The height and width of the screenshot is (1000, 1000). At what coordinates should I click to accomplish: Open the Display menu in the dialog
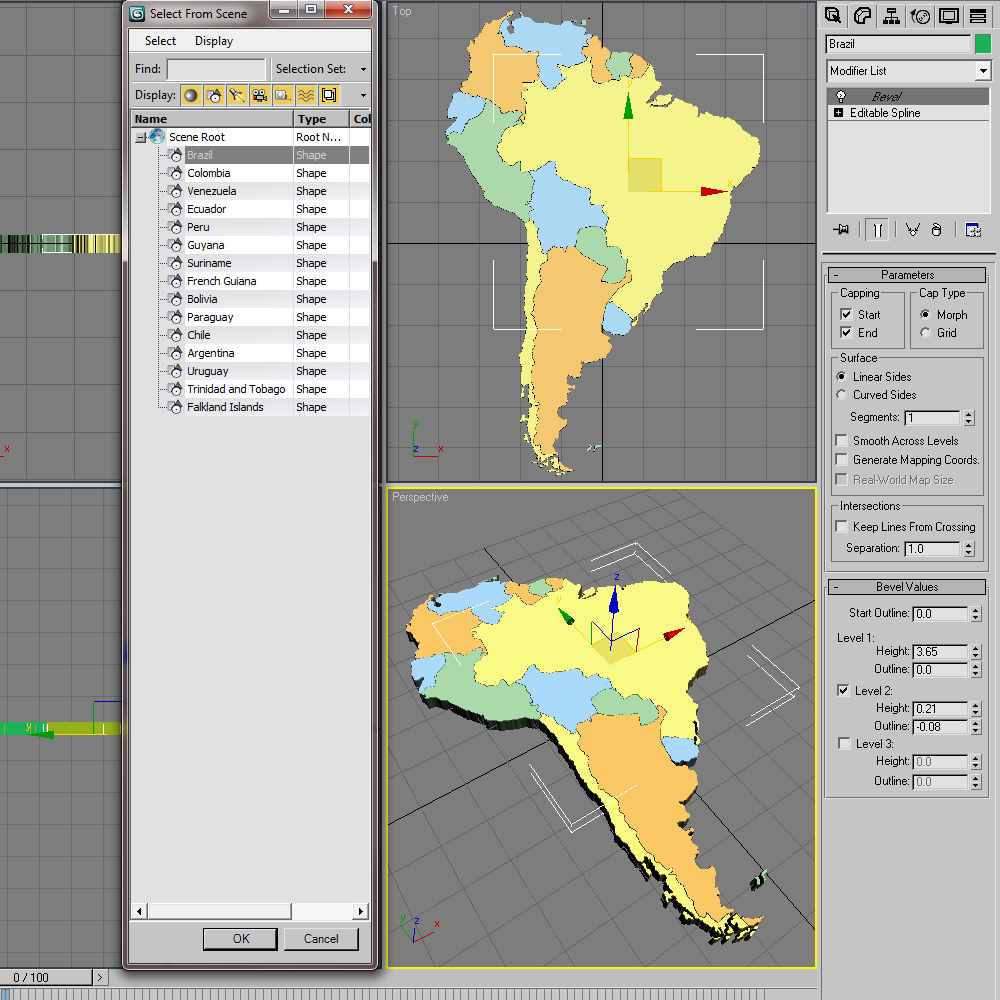pos(213,41)
